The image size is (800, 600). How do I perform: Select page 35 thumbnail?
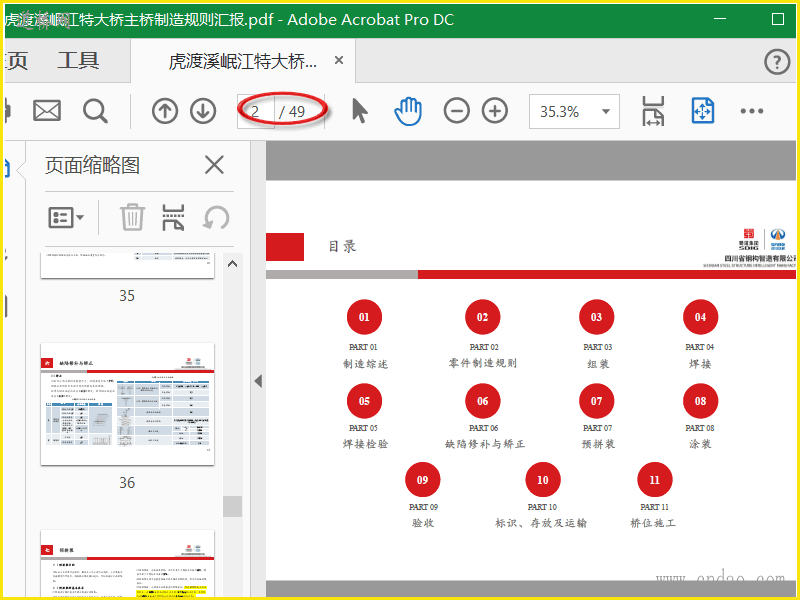click(x=128, y=265)
